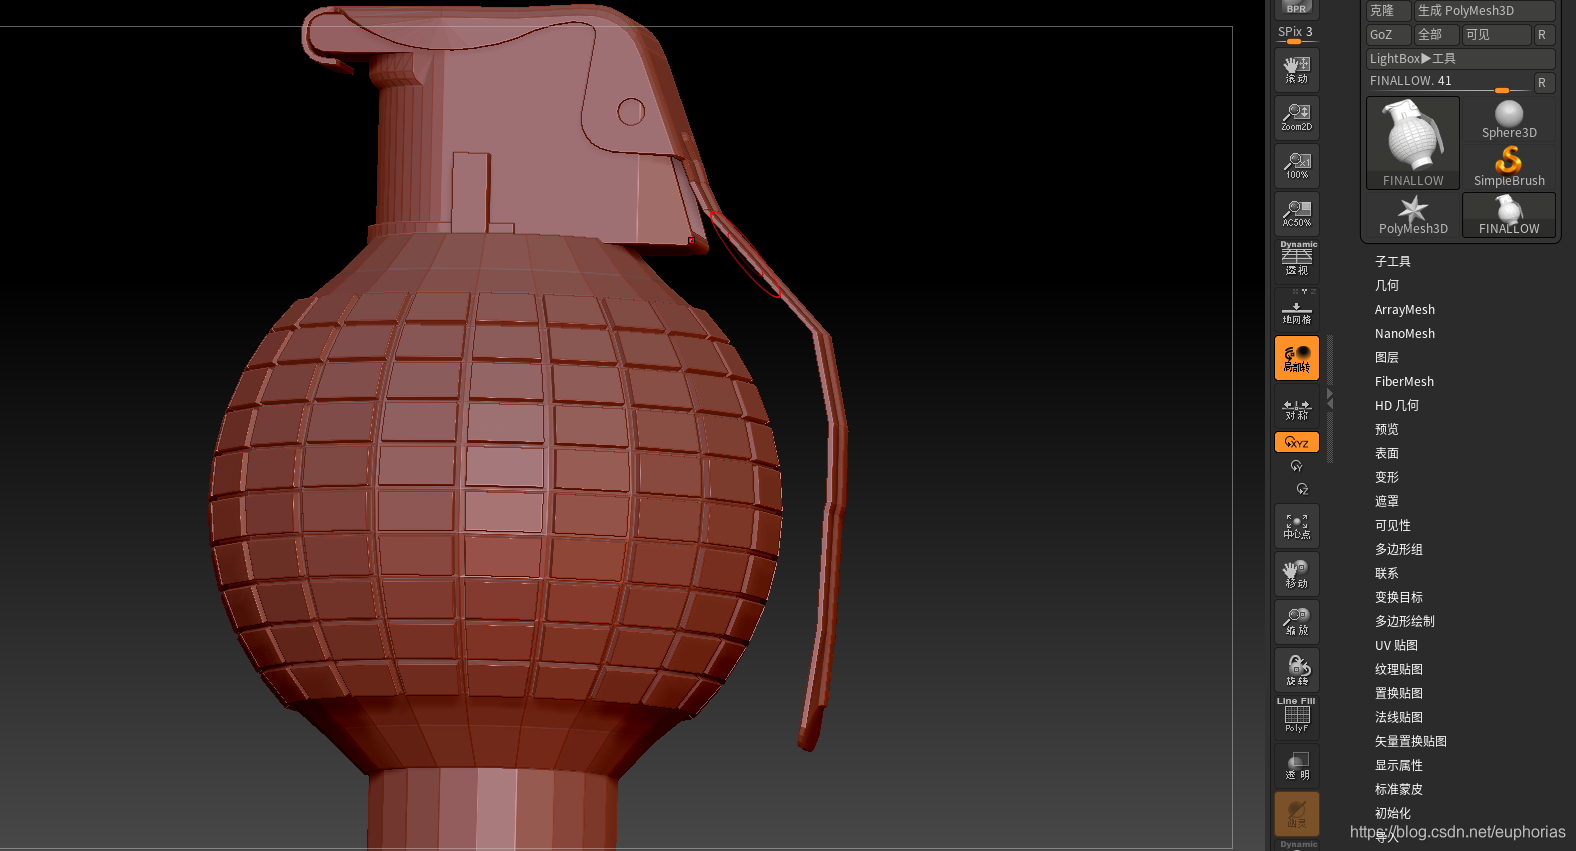Click the palette divider collapse arrows
The height and width of the screenshot is (851, 1576).
pyautogui.click(x=1330, y=398)
